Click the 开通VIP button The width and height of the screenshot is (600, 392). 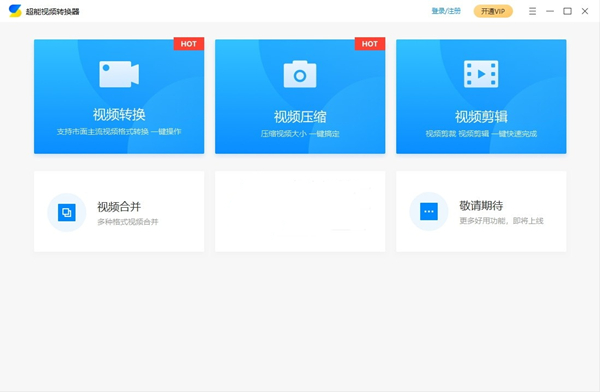[x=493, y=11]
